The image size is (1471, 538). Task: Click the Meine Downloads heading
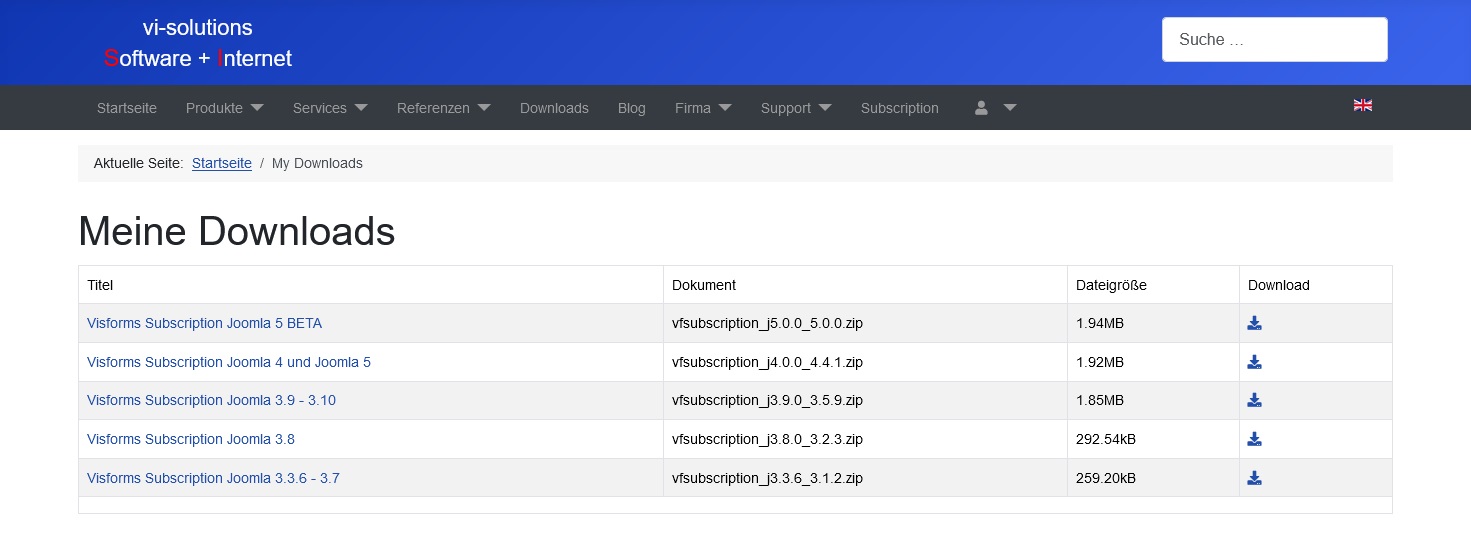click(237, 232)
